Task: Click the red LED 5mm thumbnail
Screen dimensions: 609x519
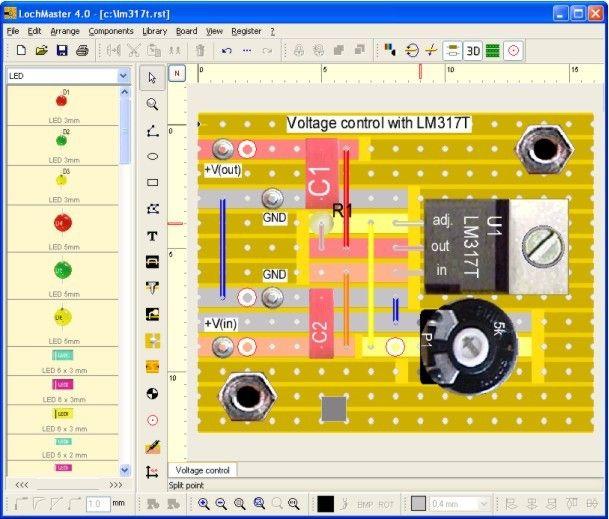Action: [x=60, y=222]
